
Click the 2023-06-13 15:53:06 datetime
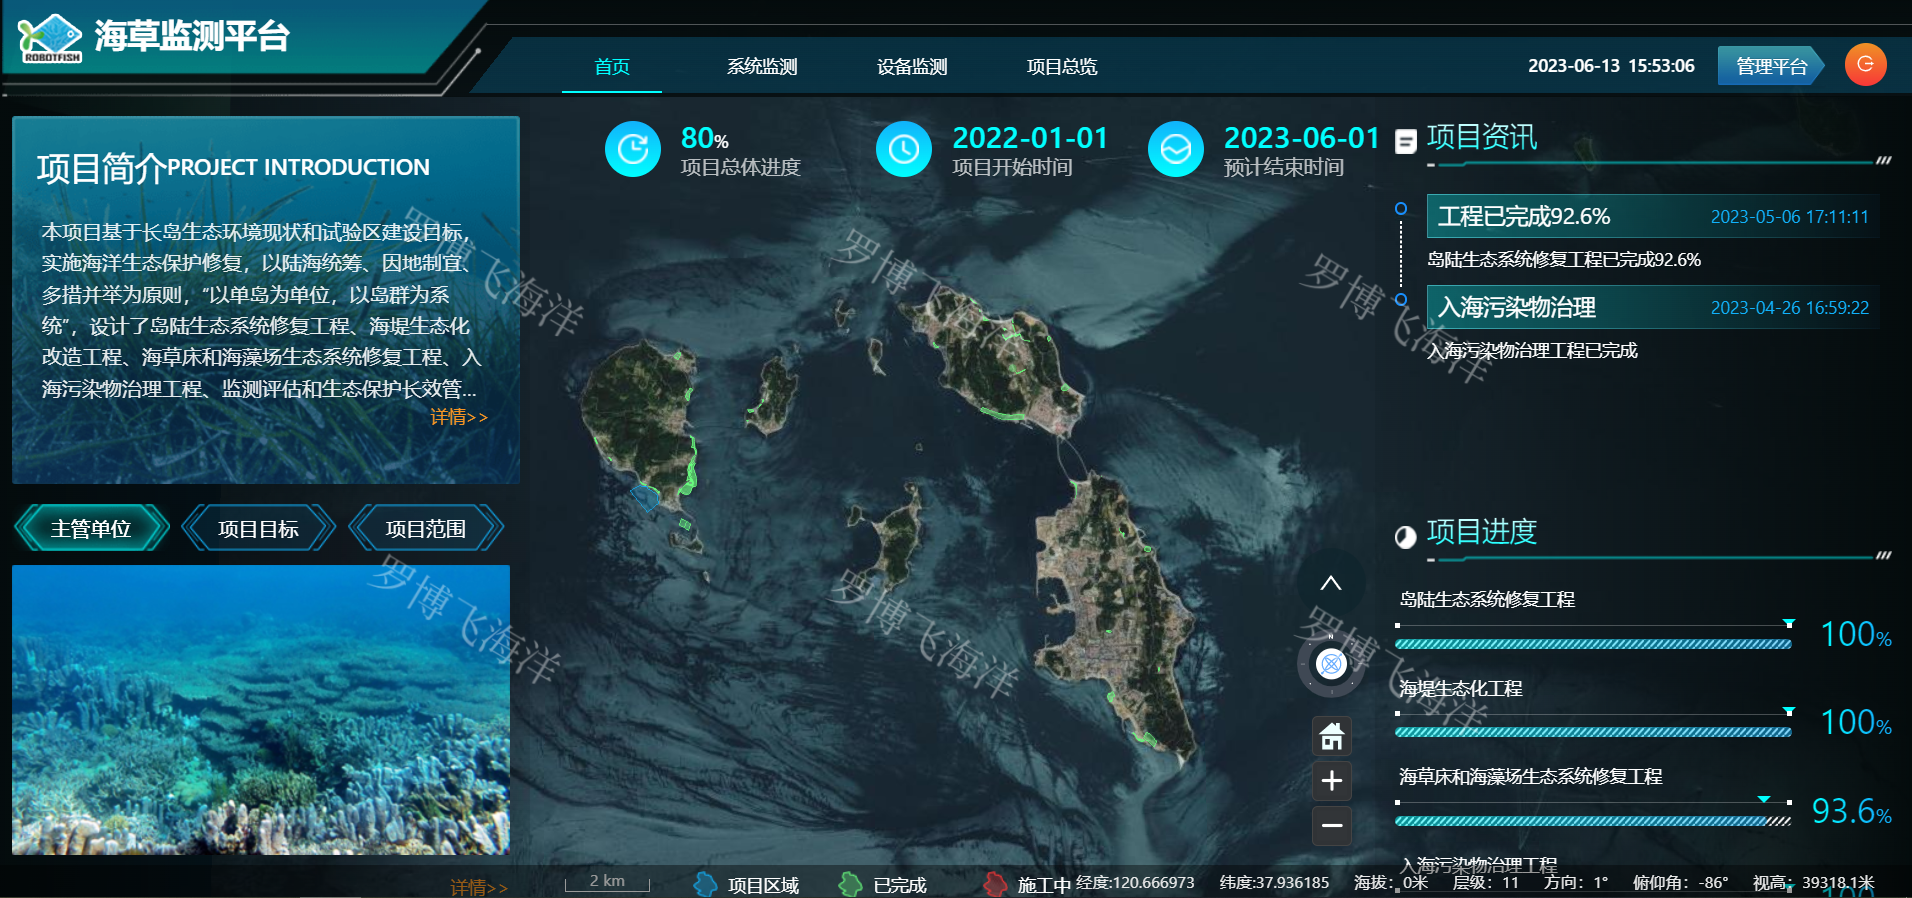pos(1611,66)
